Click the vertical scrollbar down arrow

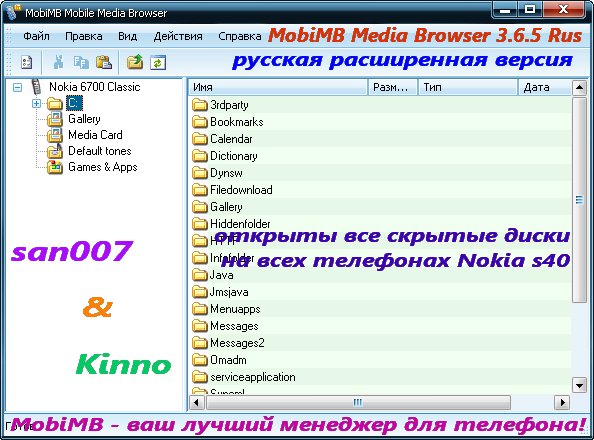click(579, 386)
